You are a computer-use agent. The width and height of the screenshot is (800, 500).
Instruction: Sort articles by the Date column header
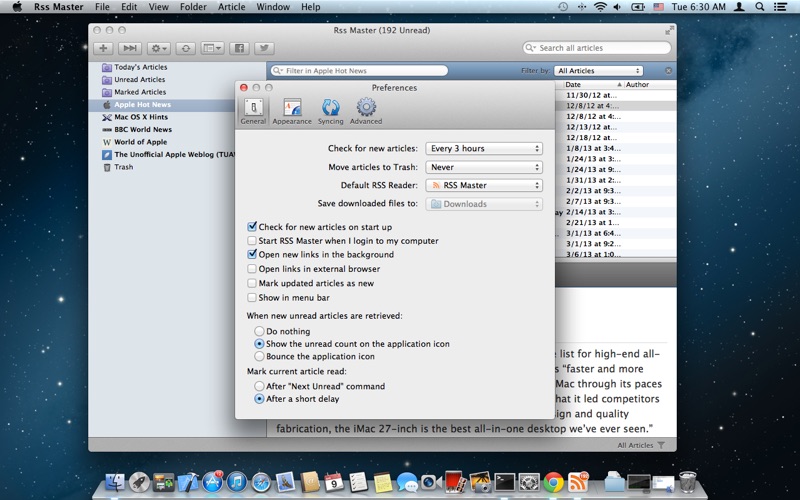(x=593, y=85)
